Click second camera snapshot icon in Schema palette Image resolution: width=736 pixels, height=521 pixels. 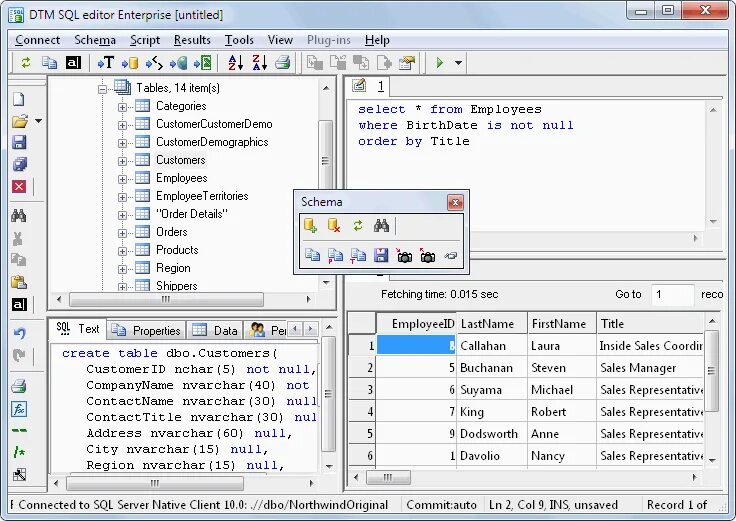[427, 255]
